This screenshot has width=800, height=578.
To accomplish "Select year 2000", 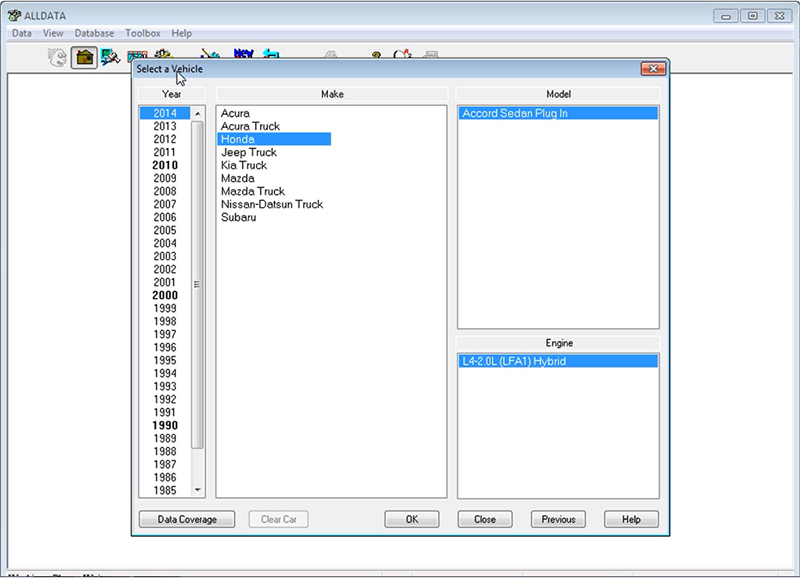I will click(x=165, y=295).
